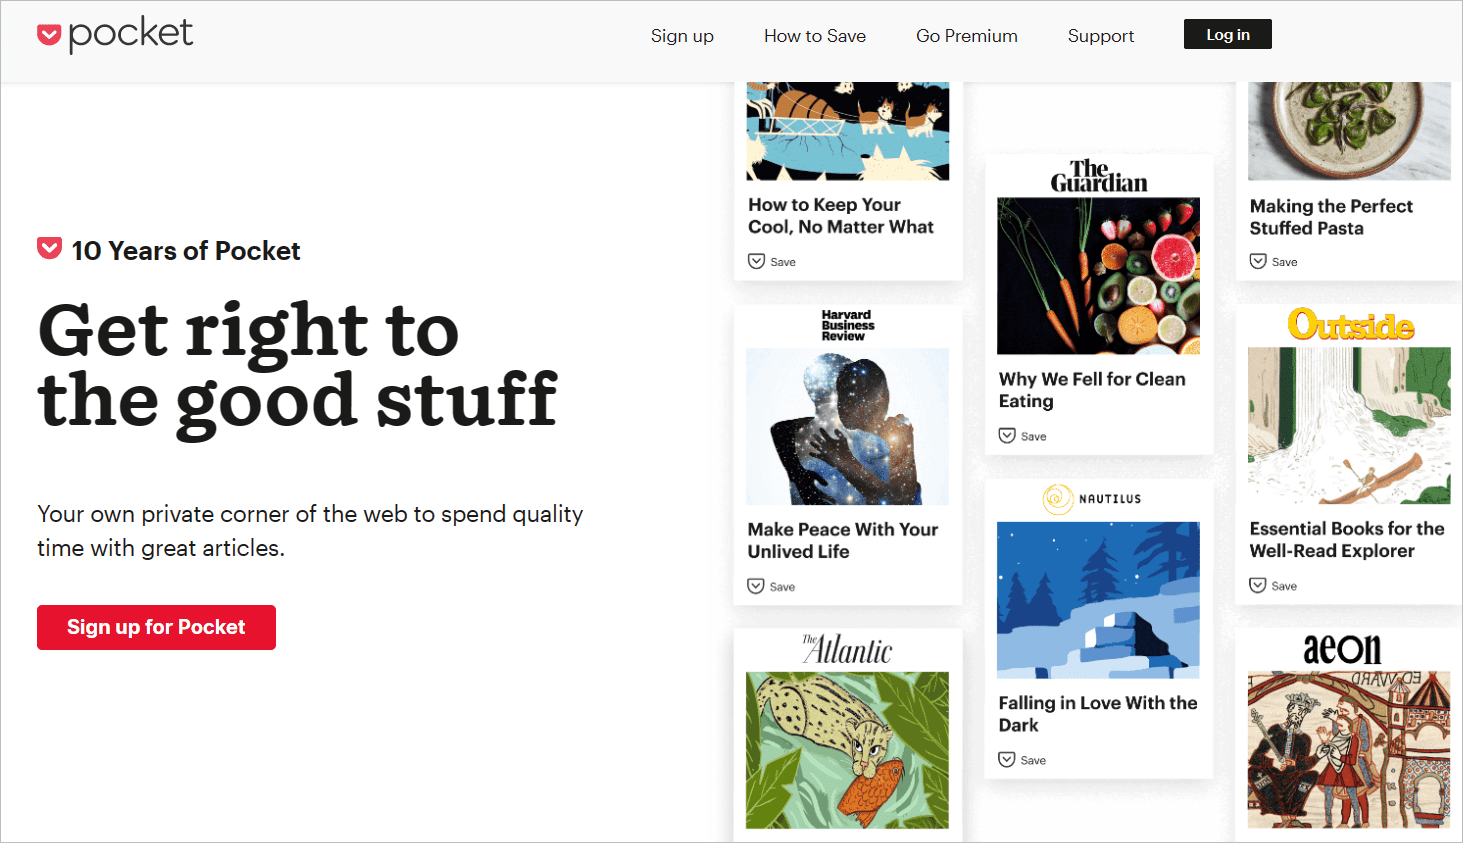Open article Falling in Love With the Dark
Viewport: 1463px width, 843px height.
(1098, 714)
